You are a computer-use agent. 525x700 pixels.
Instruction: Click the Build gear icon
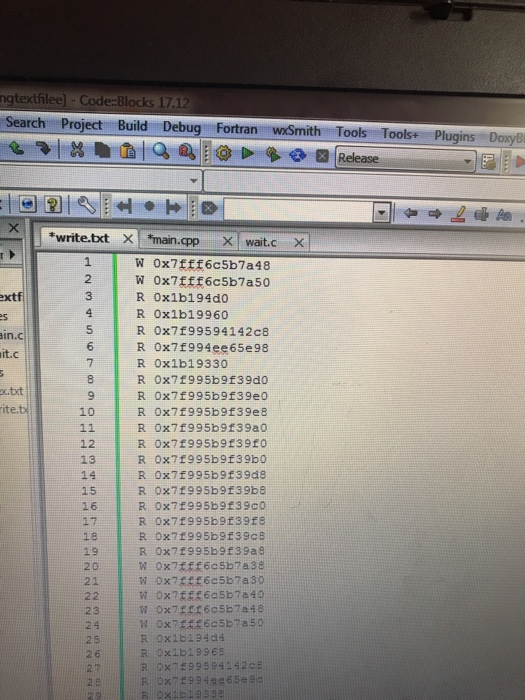point(224,154)
